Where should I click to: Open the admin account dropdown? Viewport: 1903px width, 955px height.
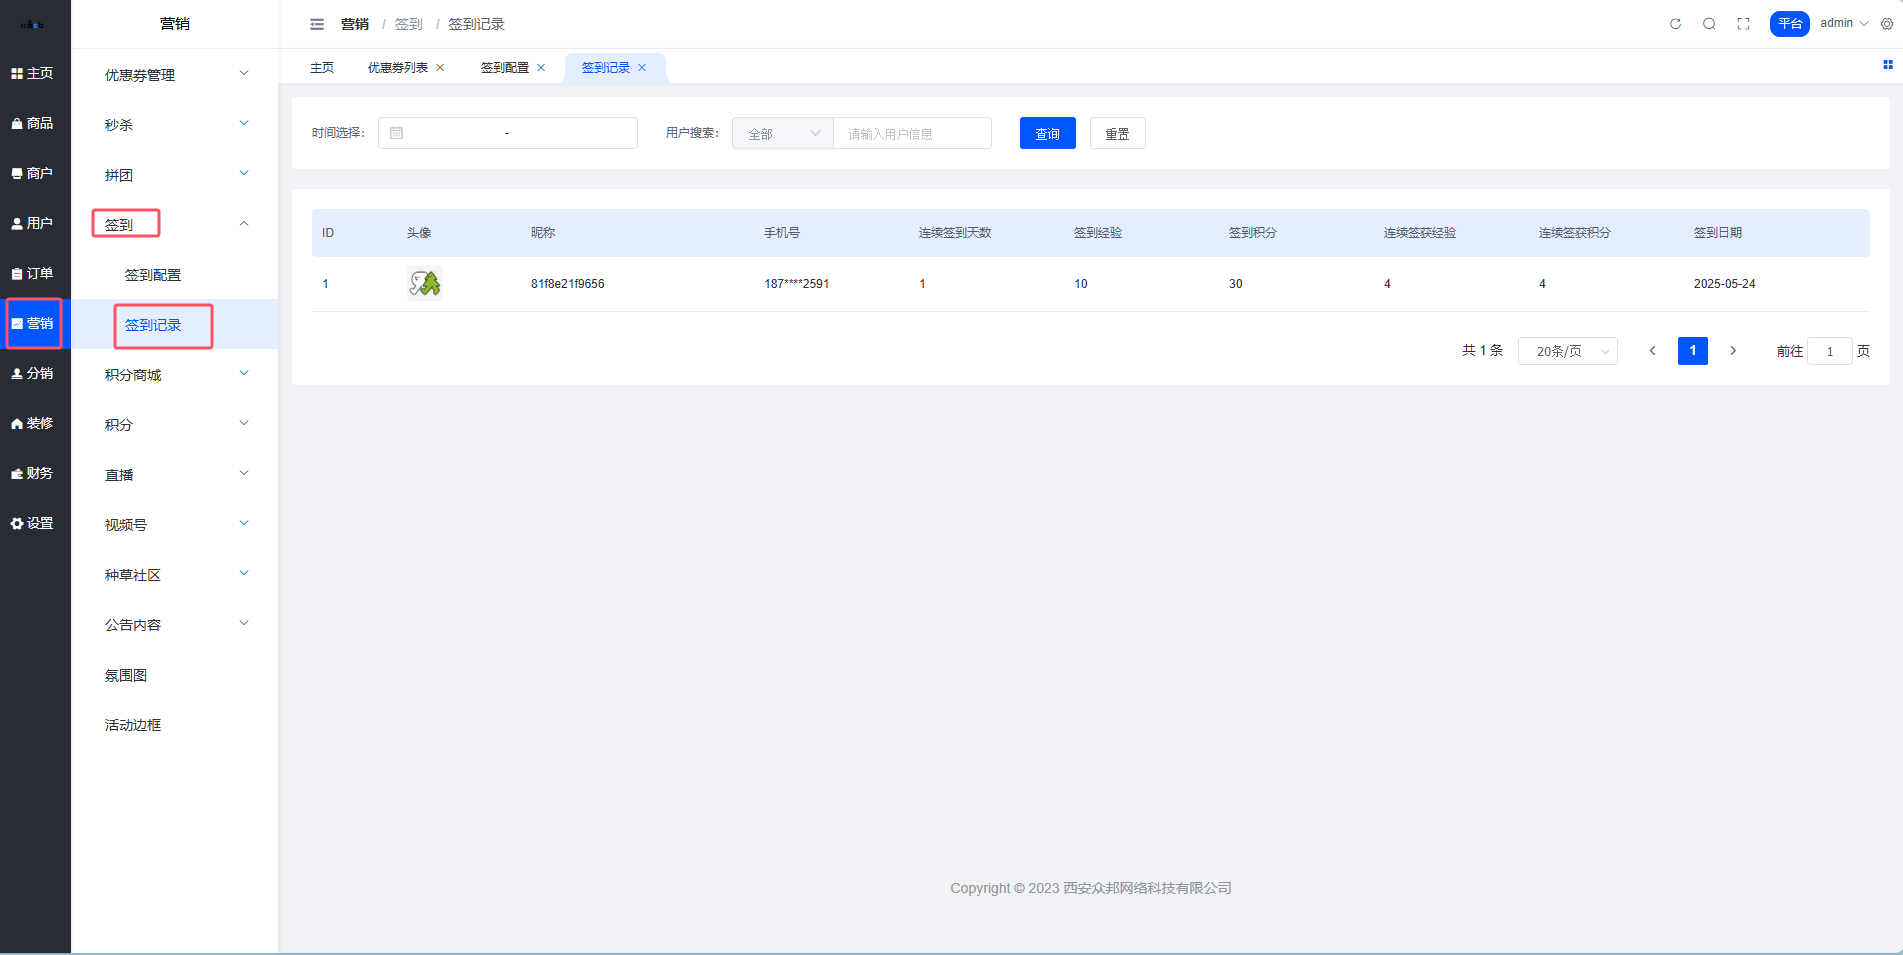(x=1843, y=23)
